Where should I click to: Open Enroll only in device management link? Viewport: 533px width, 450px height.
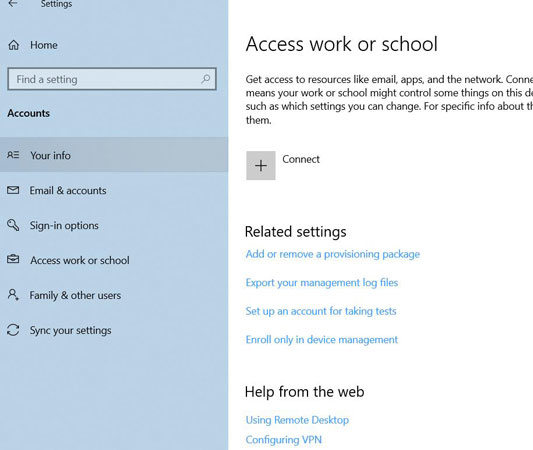pyautogui.click(x=322, y=340)
